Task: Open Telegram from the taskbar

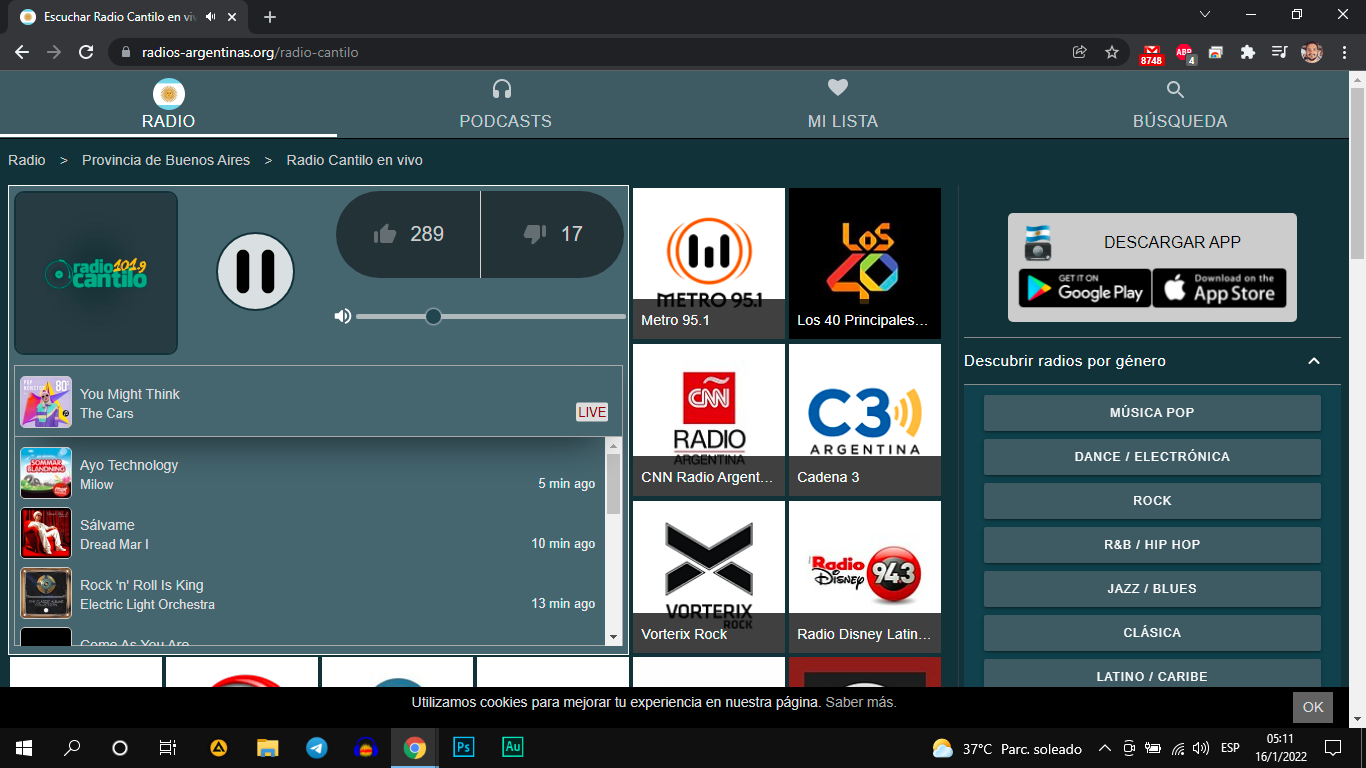Action: tap(317, 747)
